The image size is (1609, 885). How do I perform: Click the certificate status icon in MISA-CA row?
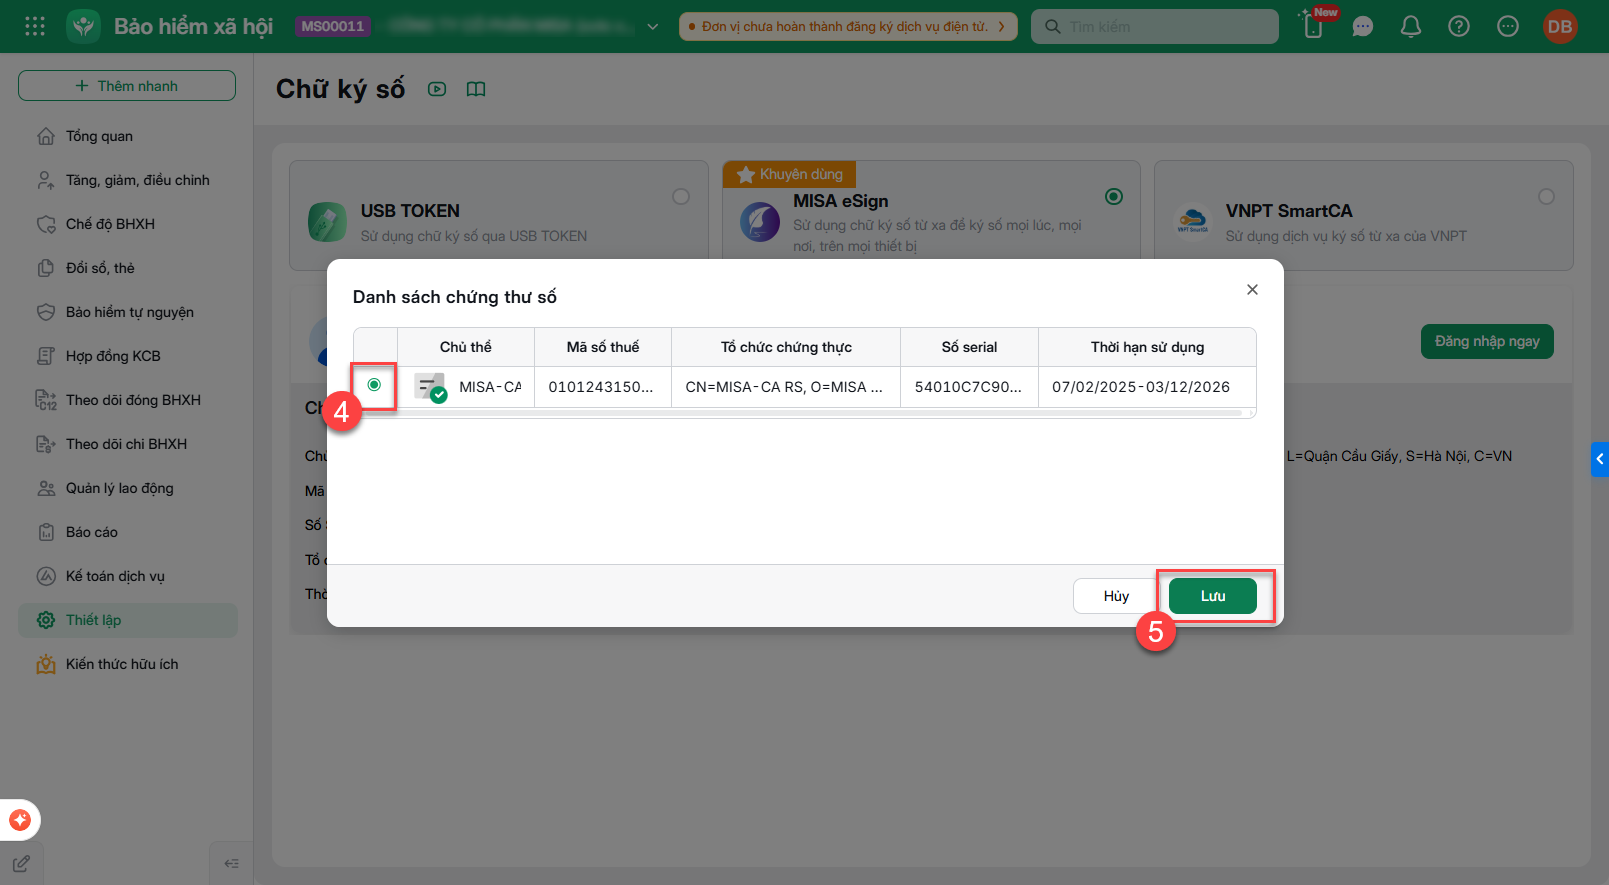click(431, 387)
